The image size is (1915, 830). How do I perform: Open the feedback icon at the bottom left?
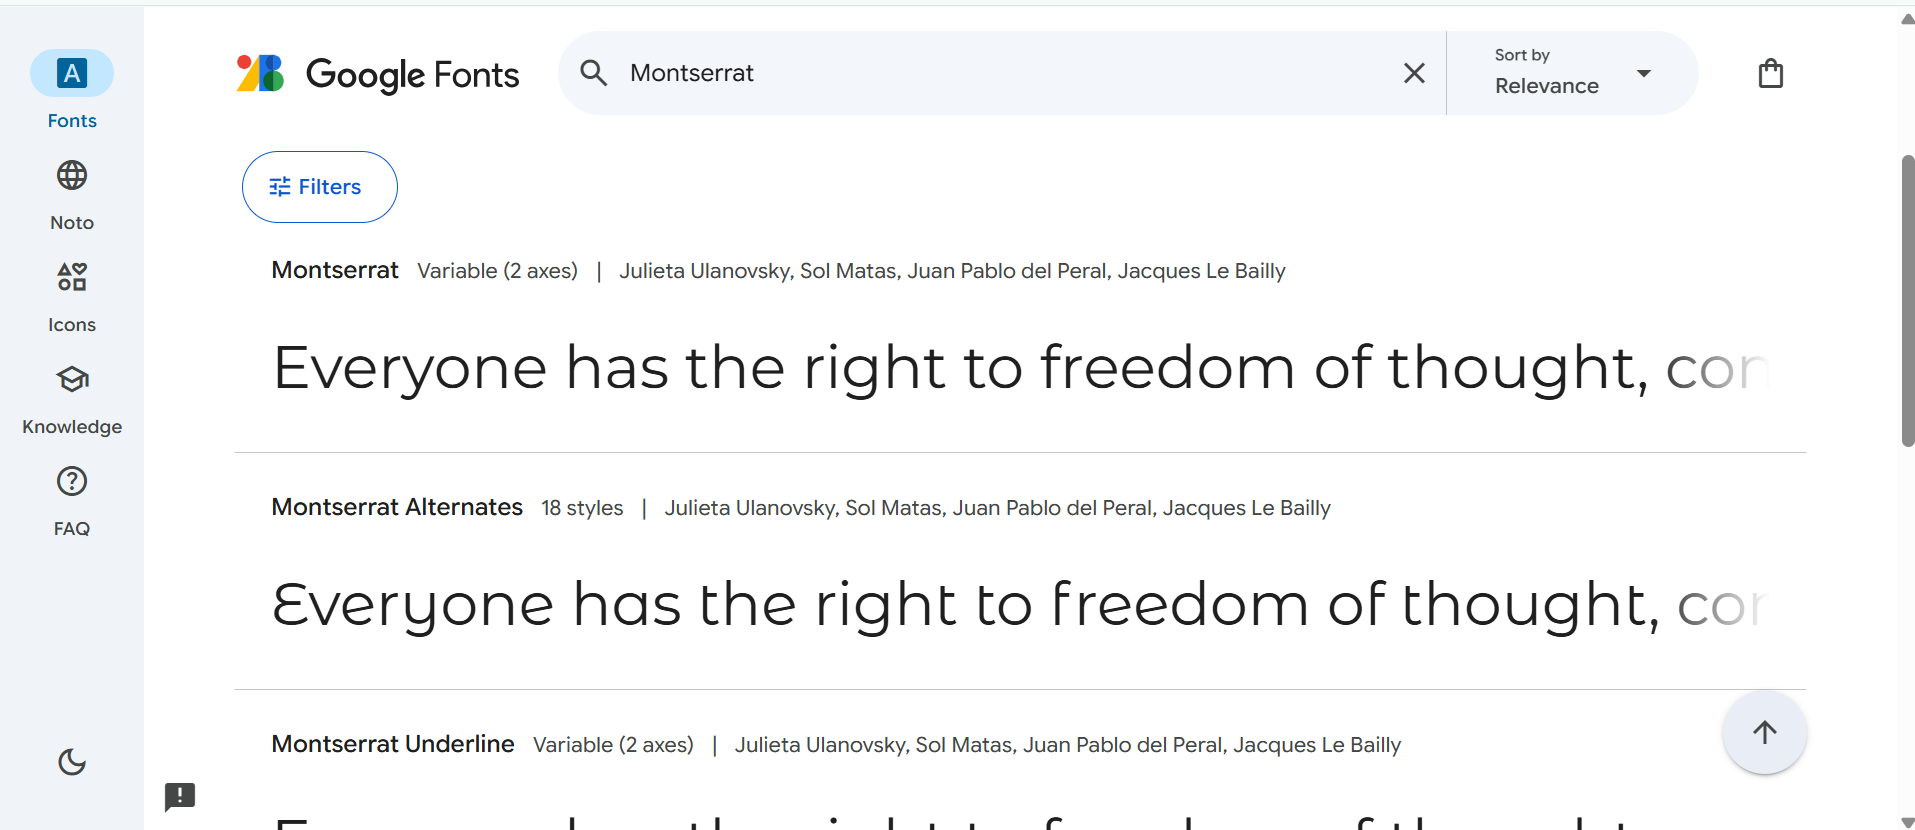click(180, 797)
